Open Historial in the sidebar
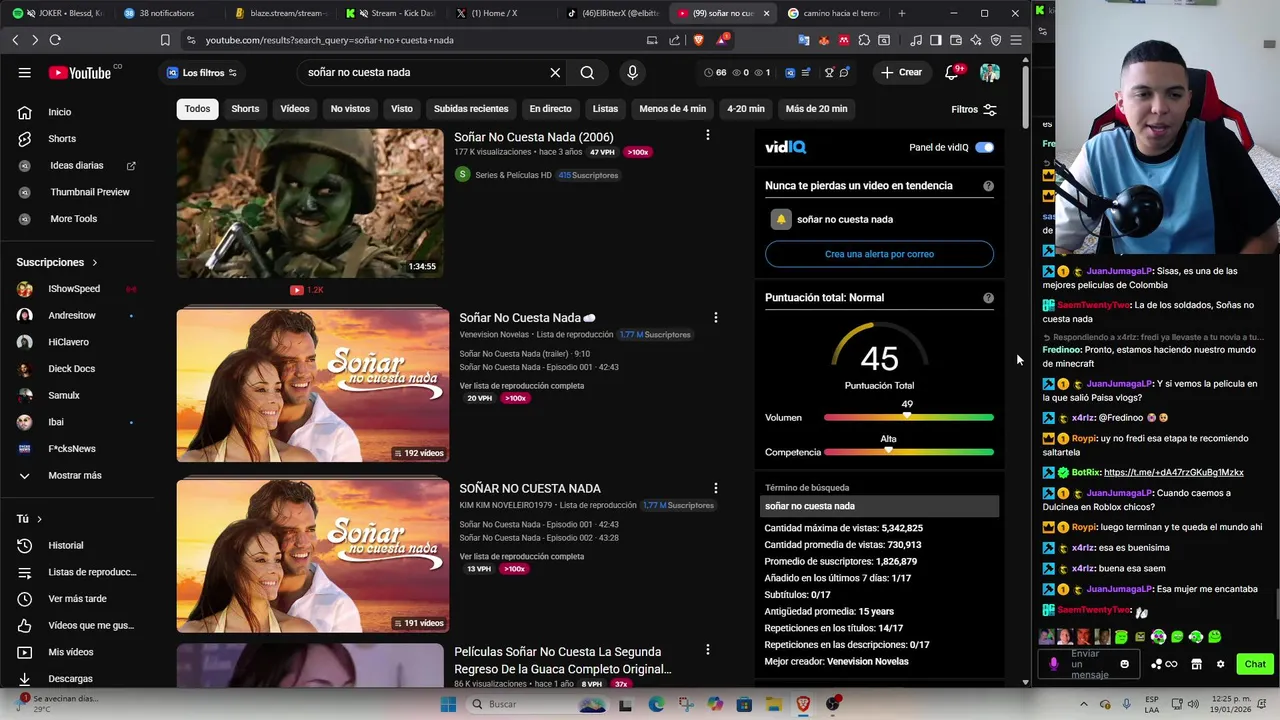Image resolution: width=1280 pixels, height=720 pixels. click(x=66, y=545)
